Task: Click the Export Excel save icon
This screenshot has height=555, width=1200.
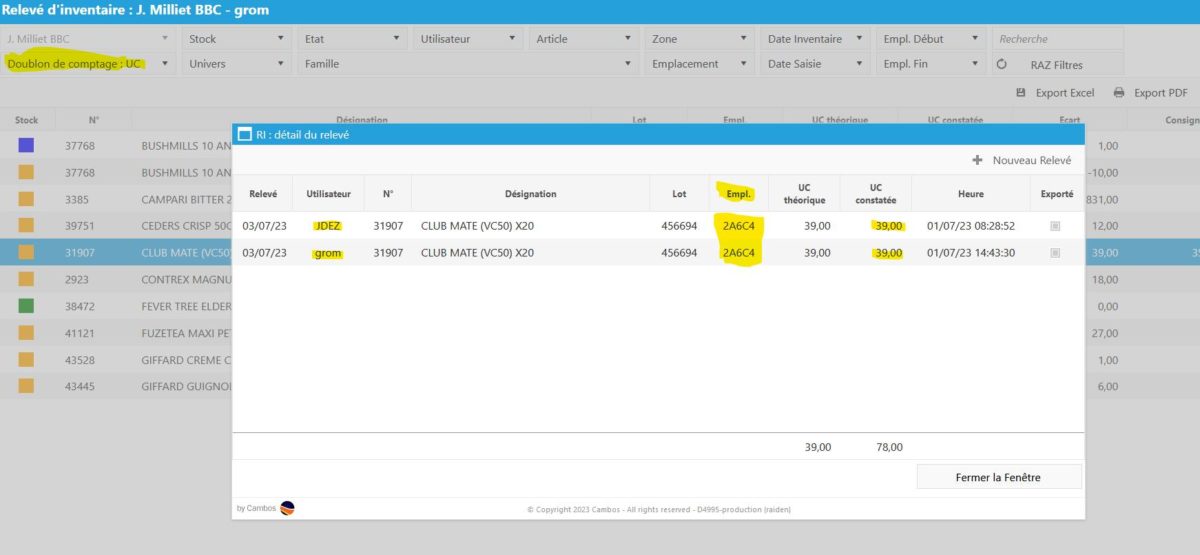Action: 1021,93
